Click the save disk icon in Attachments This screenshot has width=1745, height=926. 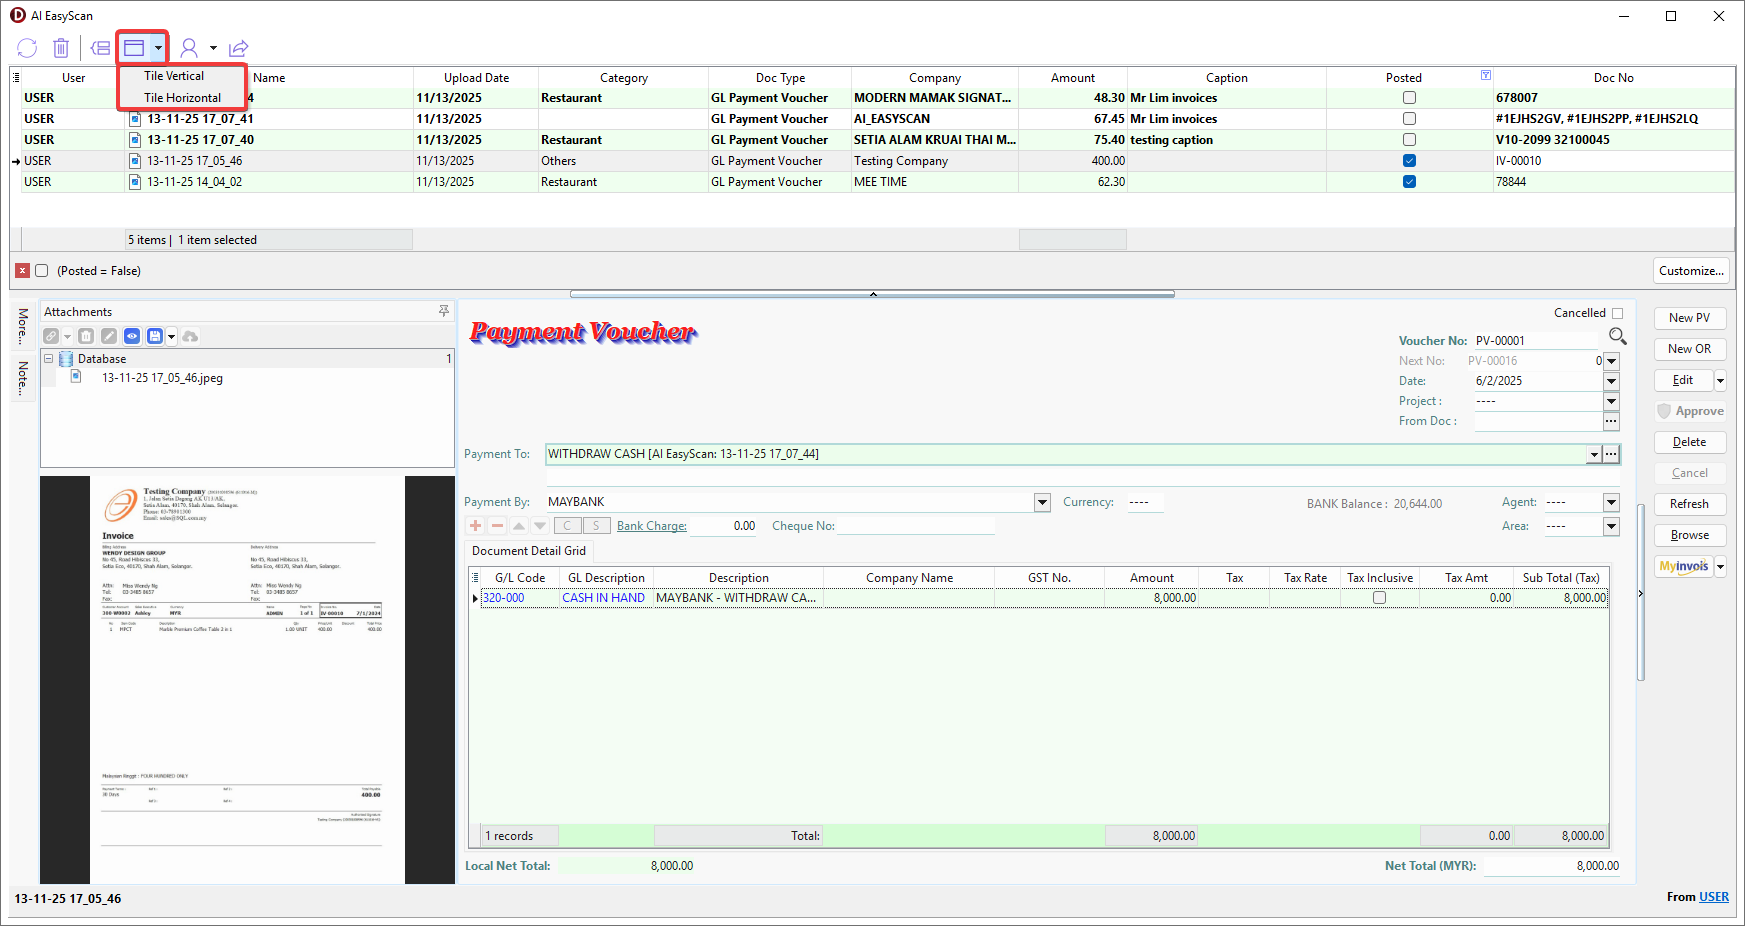click(155, 336)
